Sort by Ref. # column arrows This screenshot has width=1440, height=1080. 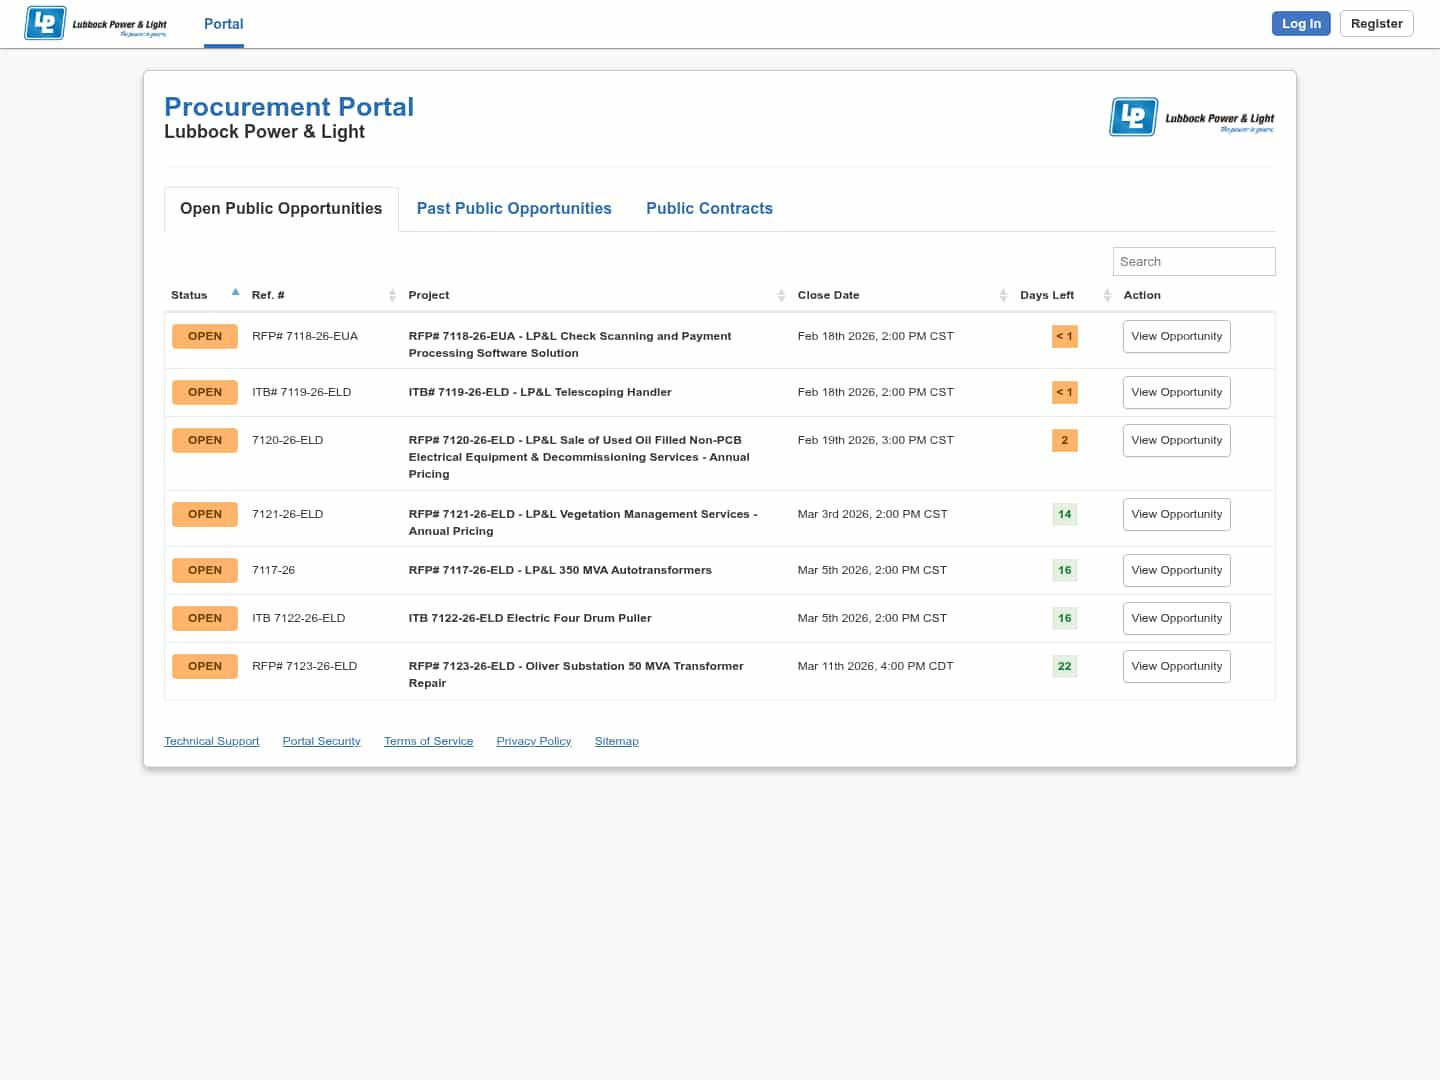point(392,295)
